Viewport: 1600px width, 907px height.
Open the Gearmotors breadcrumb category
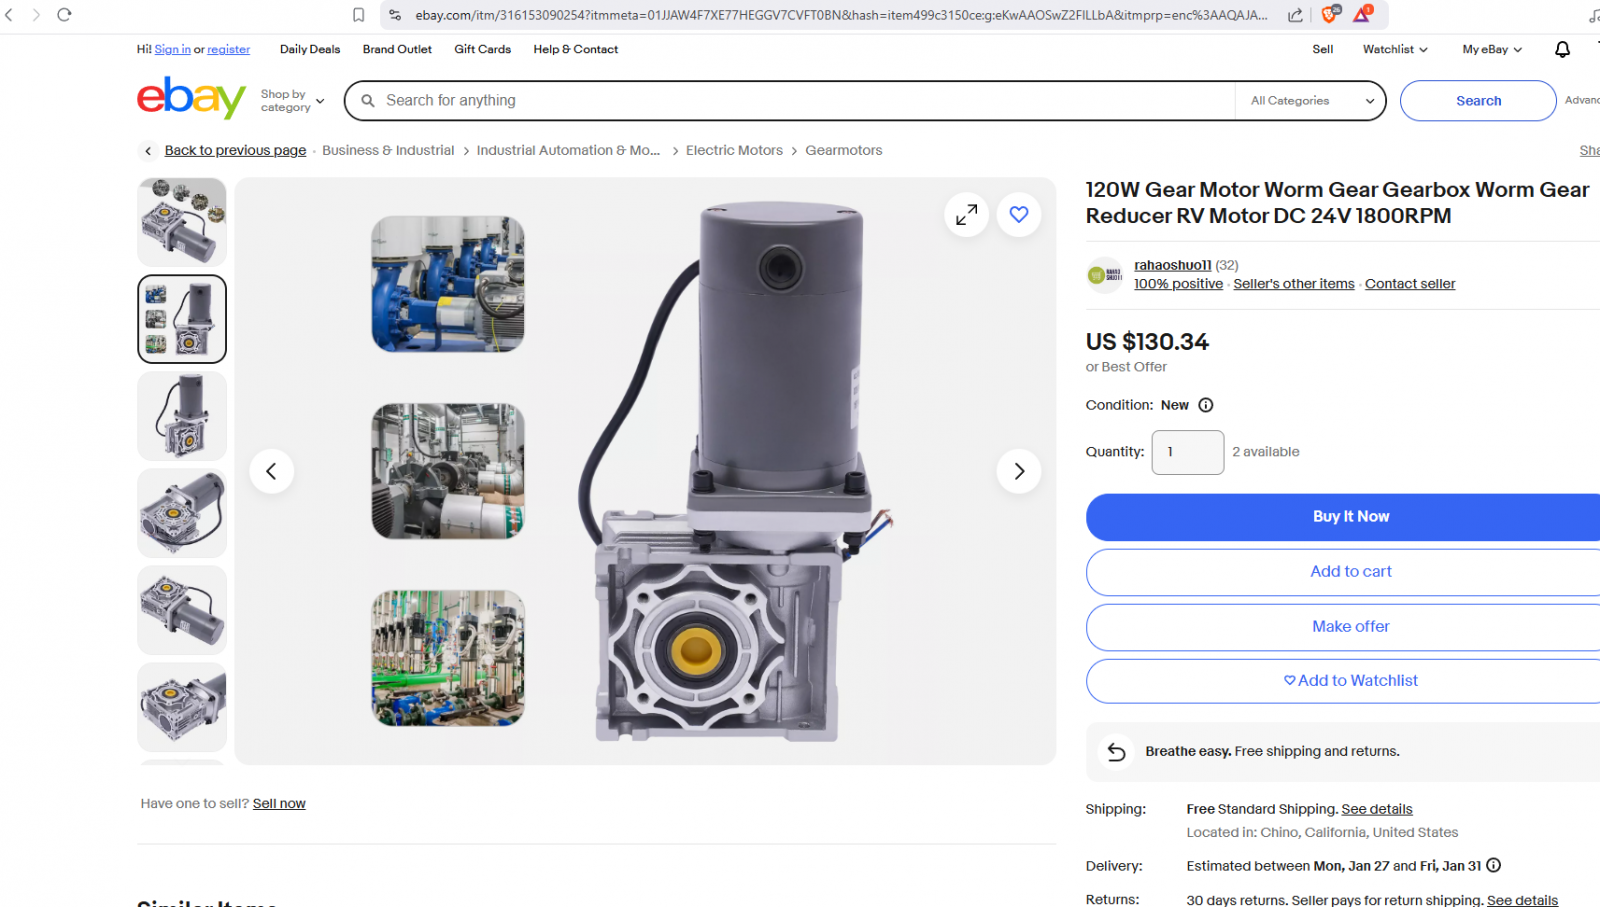[843, 150]
